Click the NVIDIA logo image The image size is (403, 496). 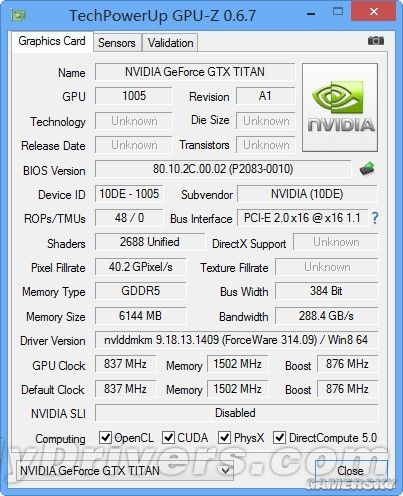click(x=340, y=107)
